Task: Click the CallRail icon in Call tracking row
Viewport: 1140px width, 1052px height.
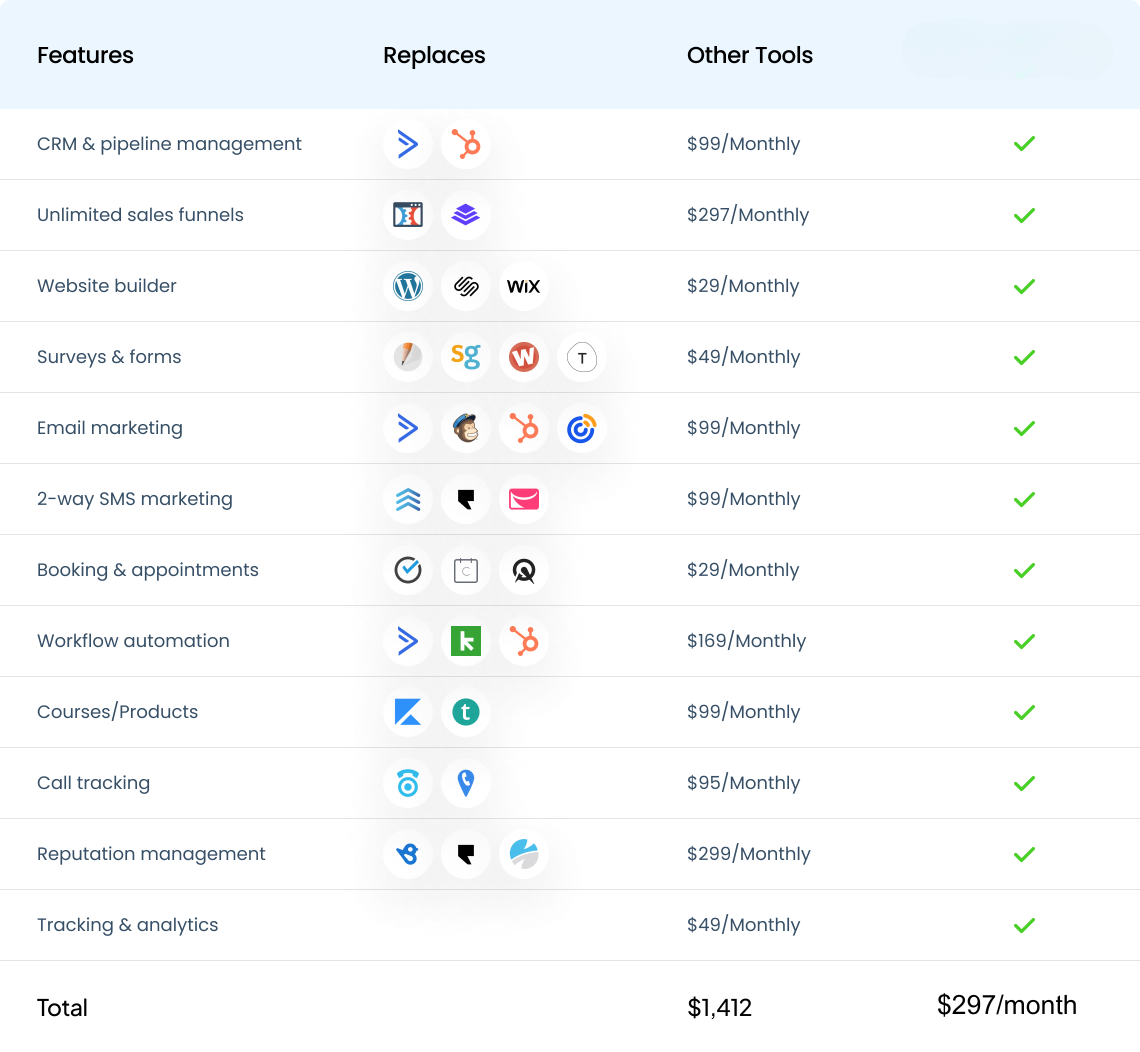Action: (x=408, y=783)
